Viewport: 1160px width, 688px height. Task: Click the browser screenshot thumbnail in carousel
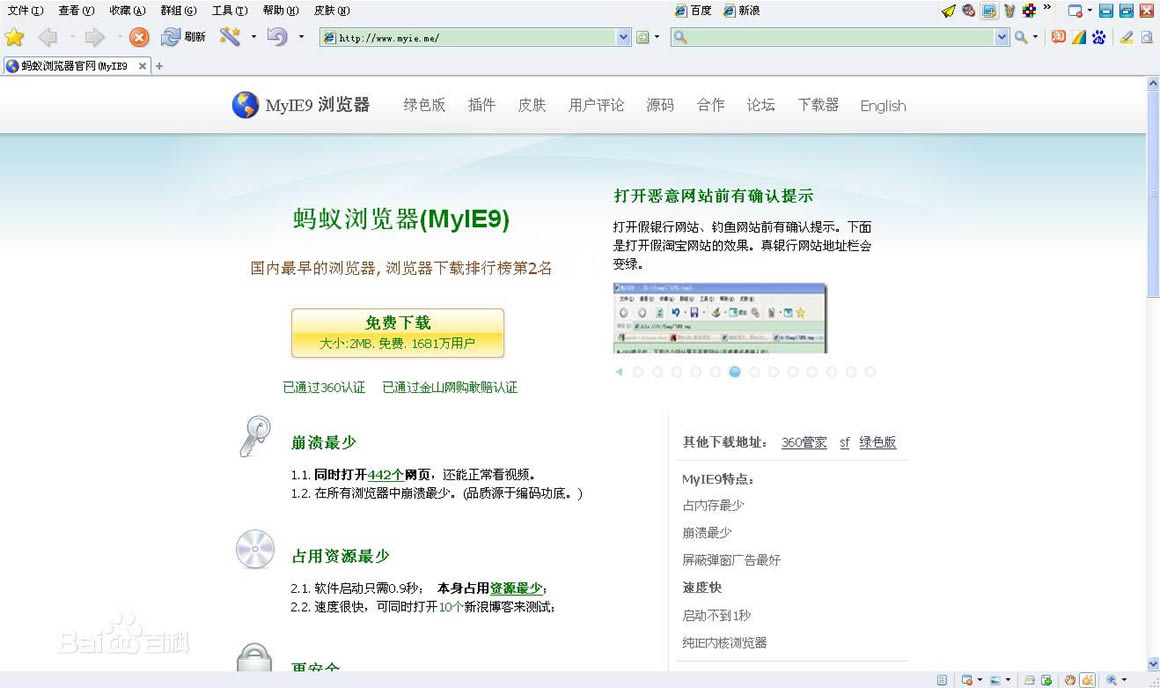click(720, 318)
